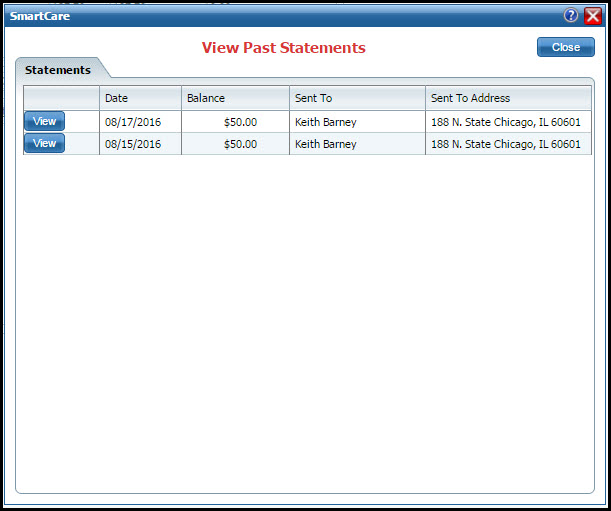This screenshot has width=611, height=511.
Task: View the 08/15/2016 statement
Action: (45, 143)
